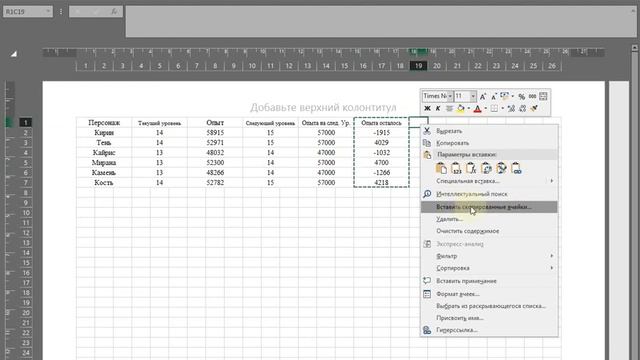Select Гиперссылка menu entry
The width and height of the screenshot is (640, 360).
(x=489, y=330)
